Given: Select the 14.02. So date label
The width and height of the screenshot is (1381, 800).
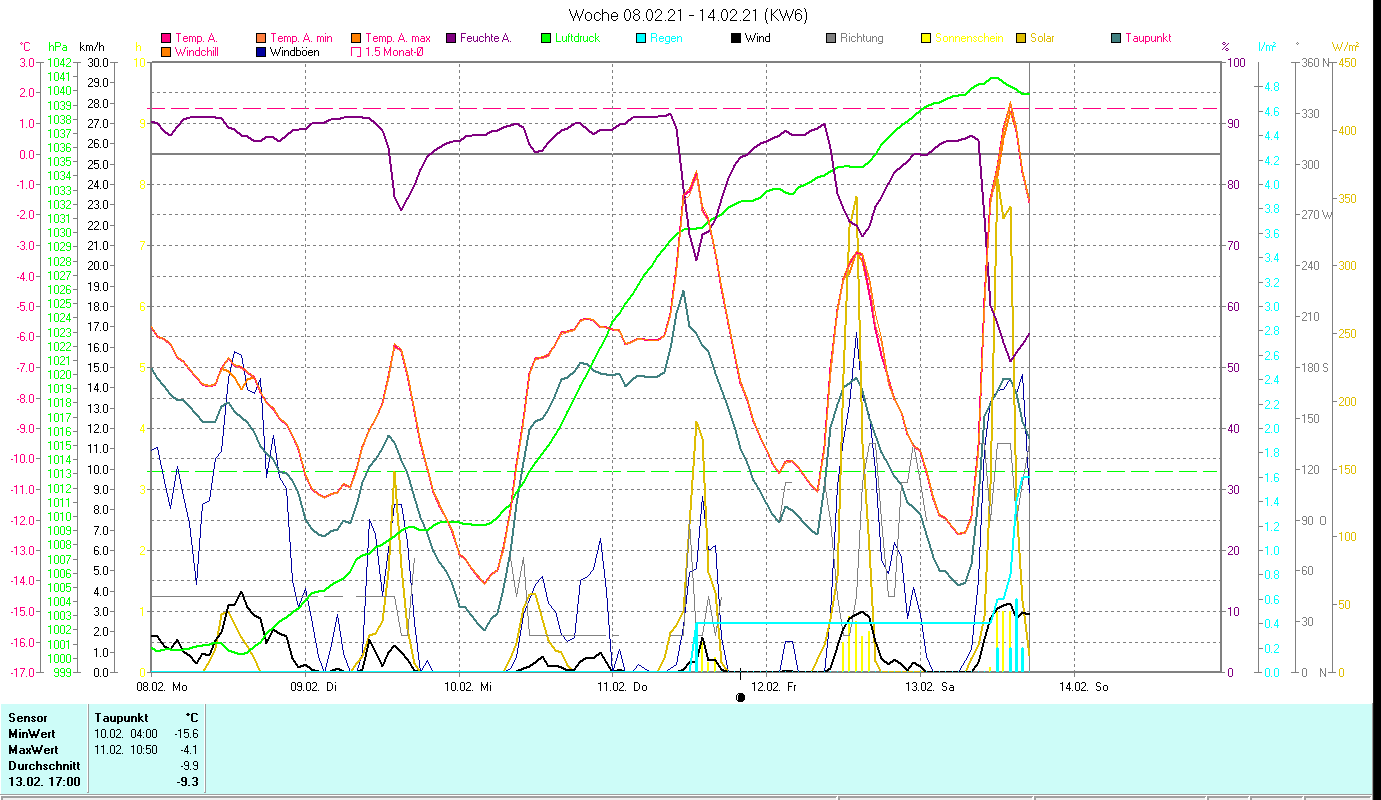Looking at the screenshot, I should [x=1082, y=687].
